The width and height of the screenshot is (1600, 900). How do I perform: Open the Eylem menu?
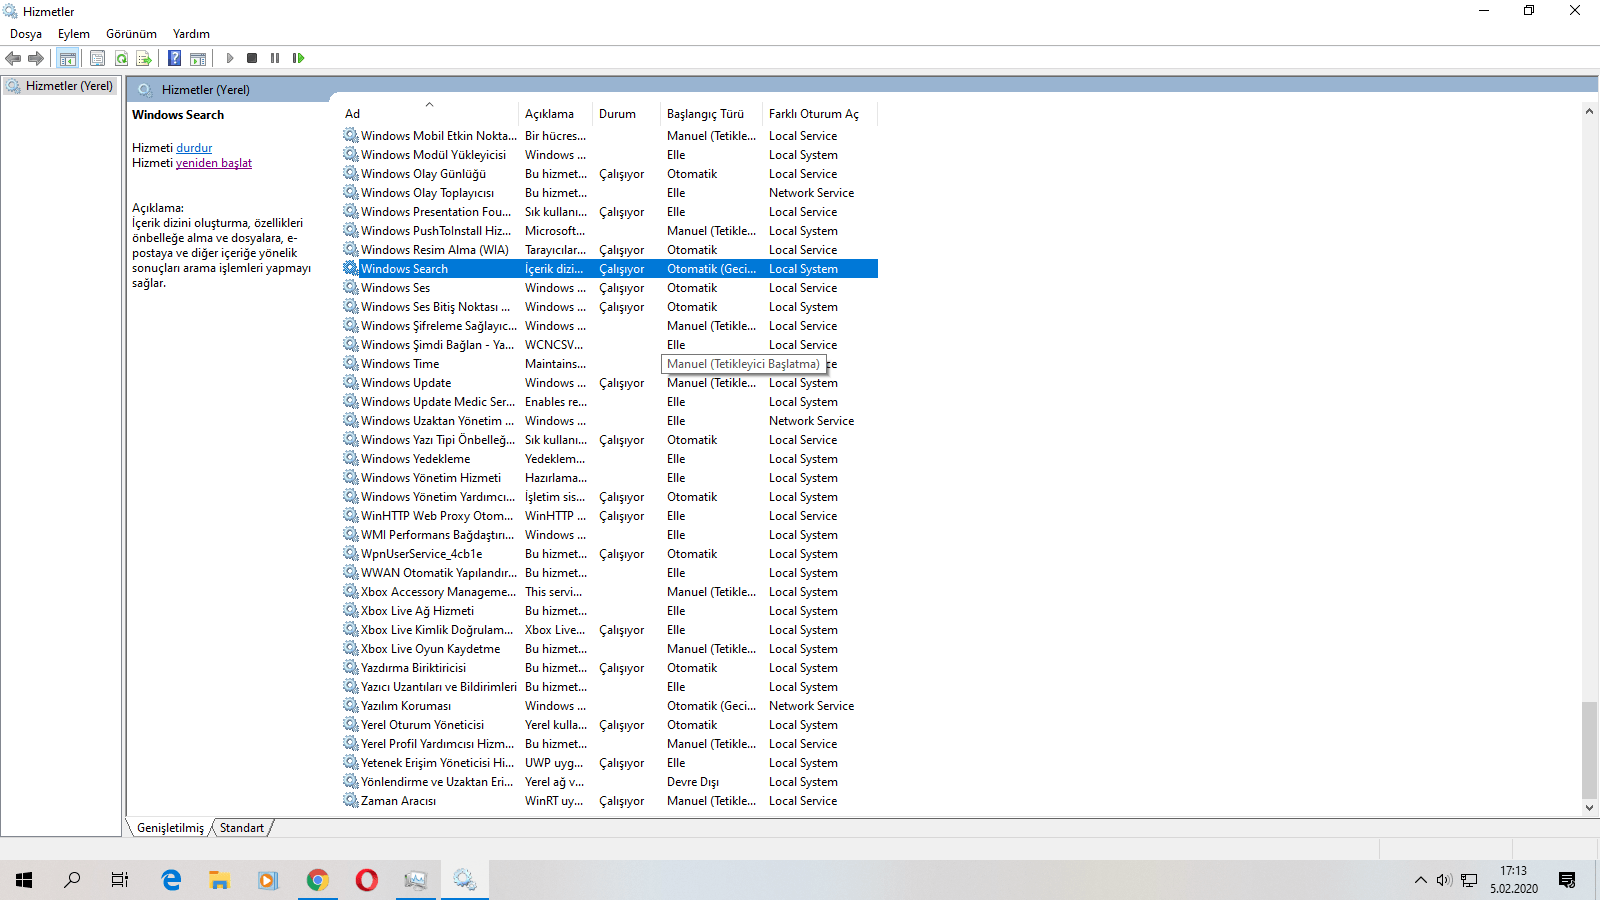pos(74,34)
